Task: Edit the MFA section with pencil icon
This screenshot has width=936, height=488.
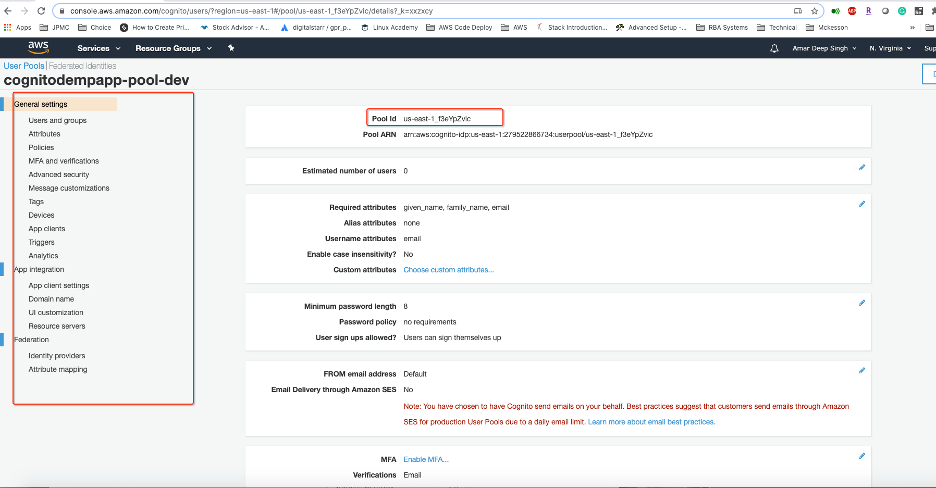Action: point(862,456)
